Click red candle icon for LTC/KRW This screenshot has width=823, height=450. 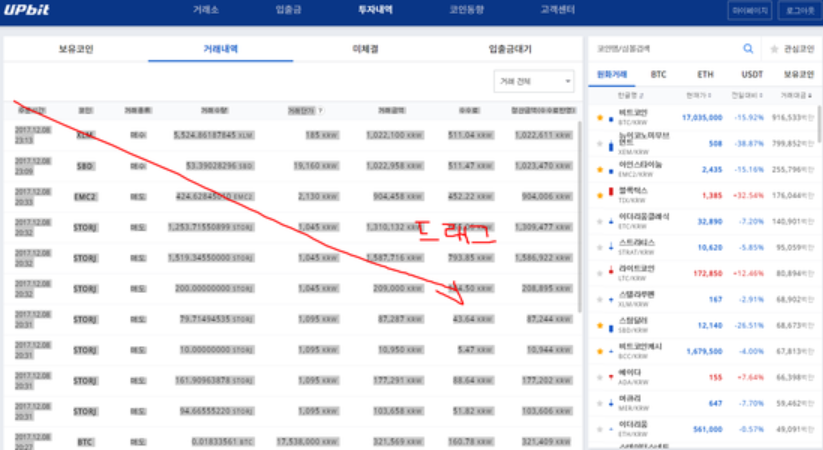click(610, 271)
